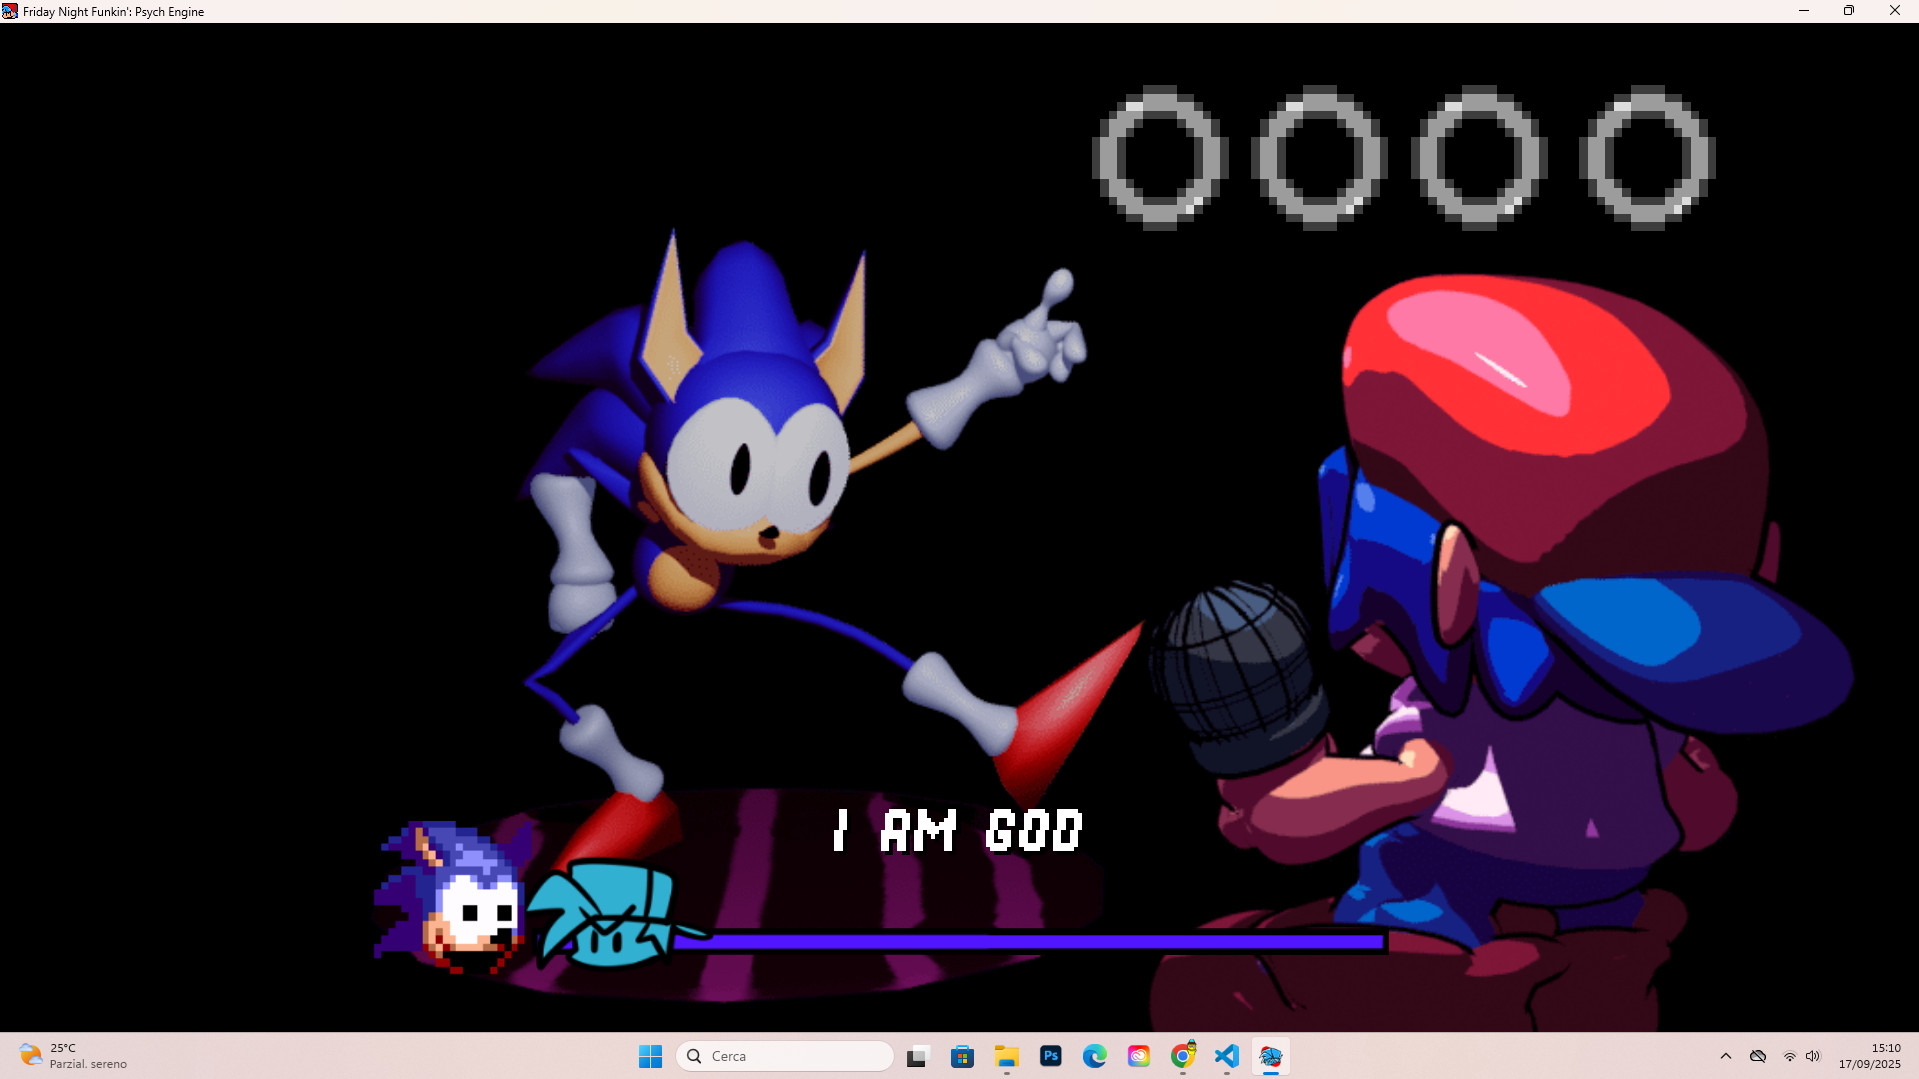1919x1079 pixels.
Task: Open Photoshop from the taskbar
Action: click(1051, 1056)
